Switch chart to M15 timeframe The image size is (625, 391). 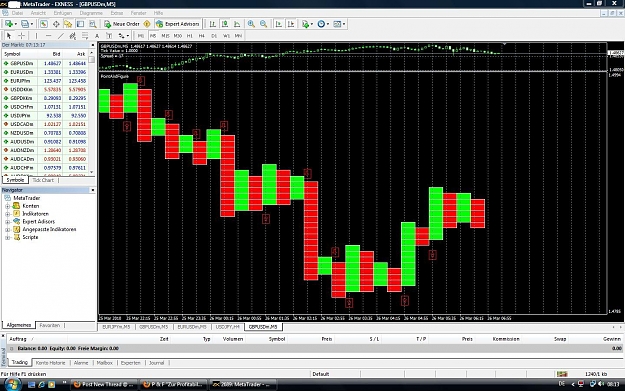(x=165, y=36)
